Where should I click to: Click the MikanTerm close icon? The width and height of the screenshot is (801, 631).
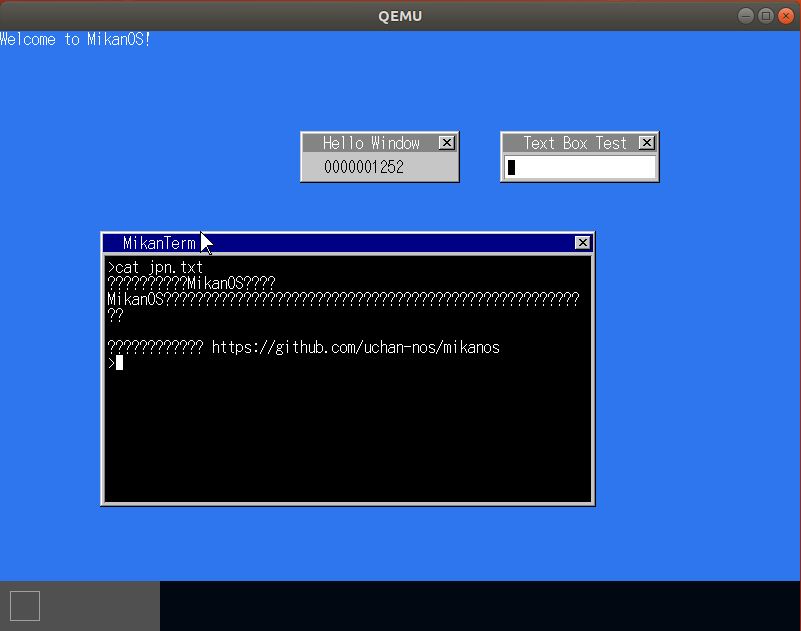point(582,242)
